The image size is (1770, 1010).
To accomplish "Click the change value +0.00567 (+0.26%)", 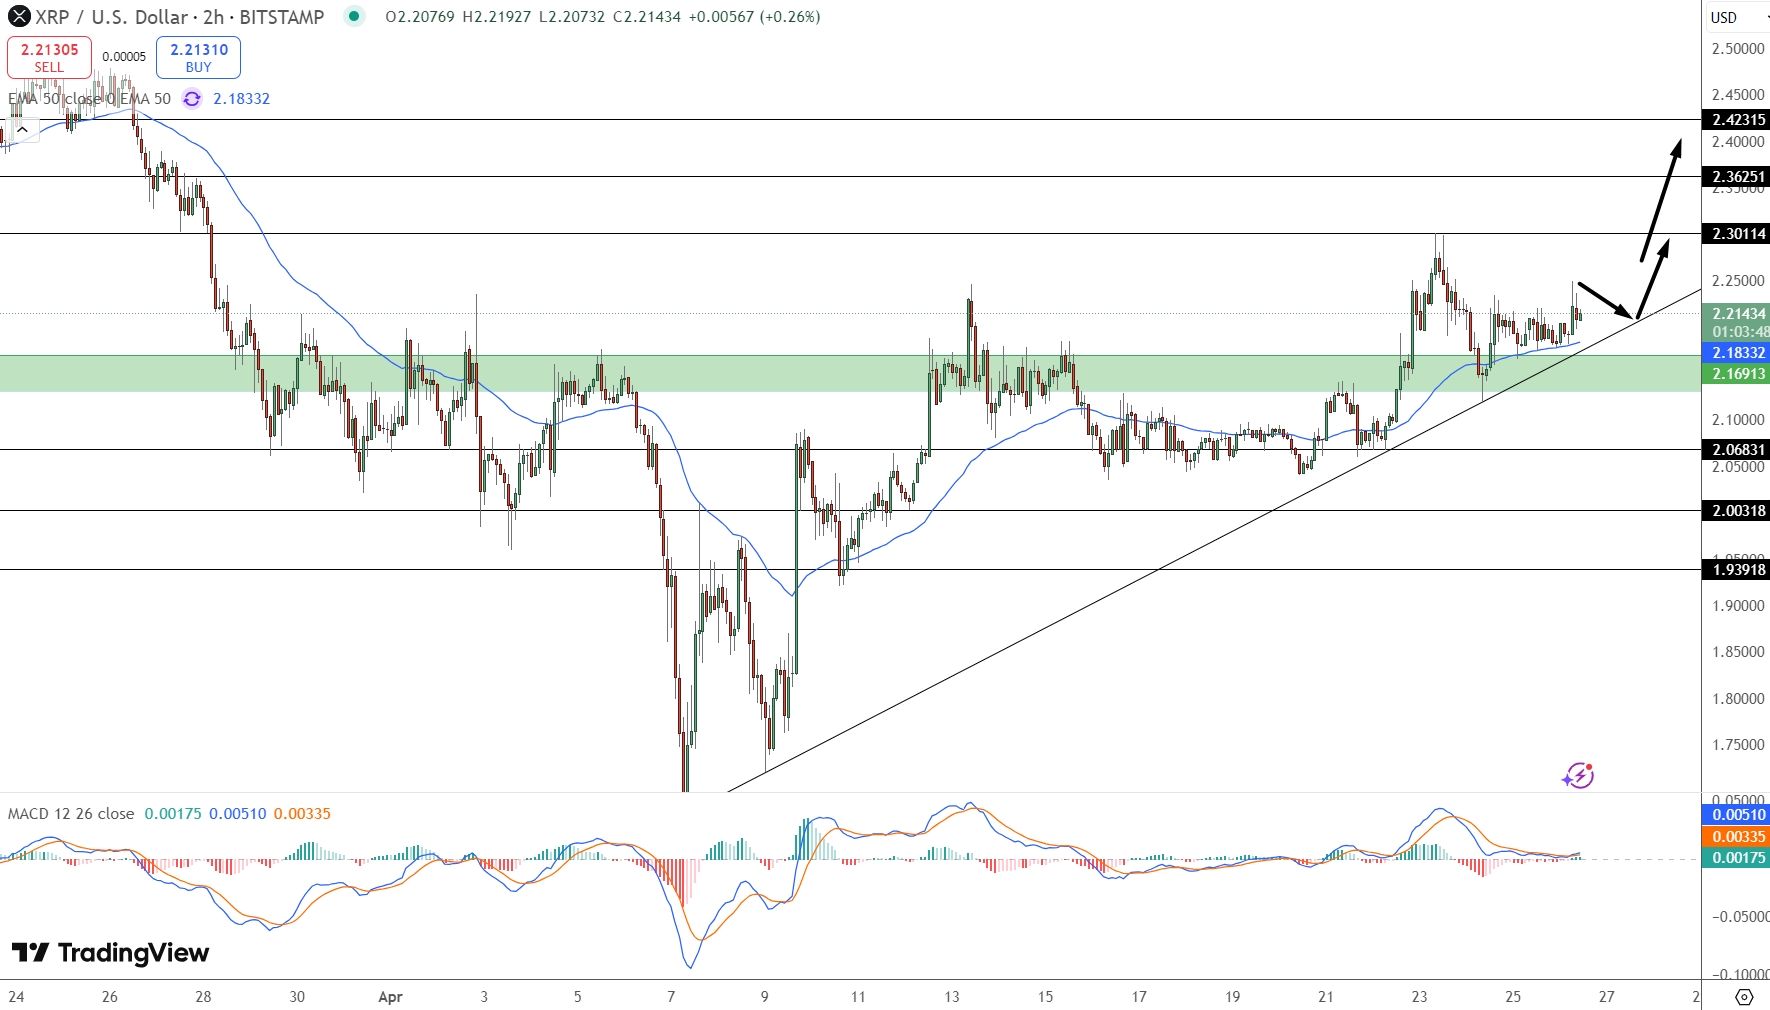I will coord(755,17).
